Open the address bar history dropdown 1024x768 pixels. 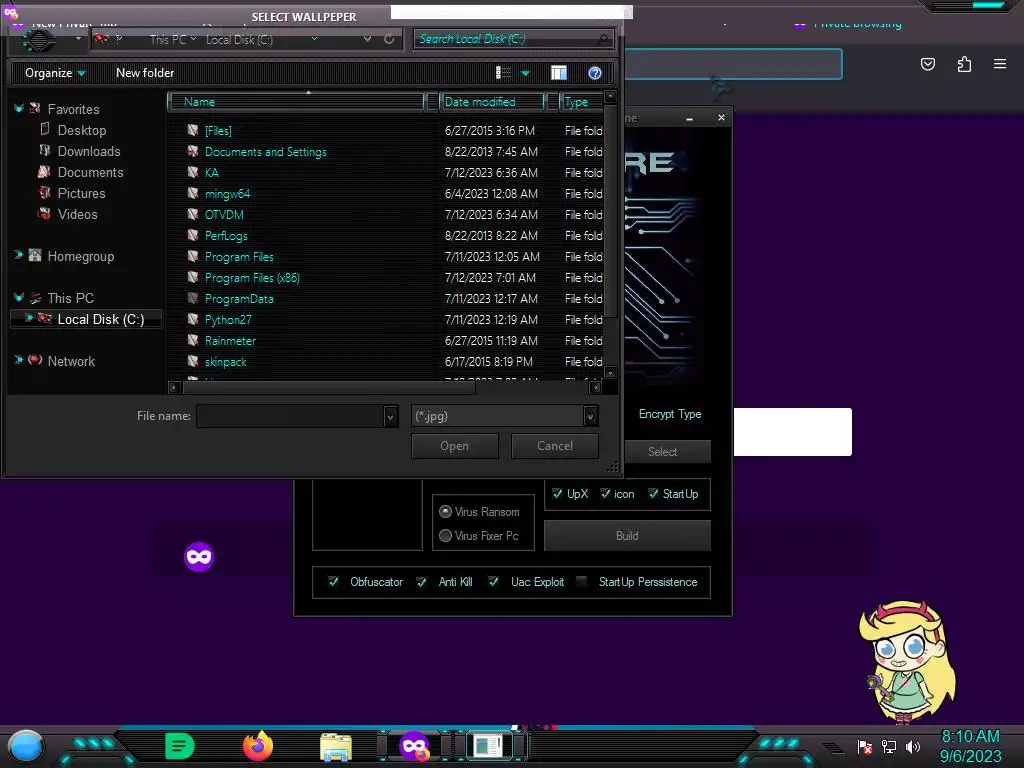368,39
